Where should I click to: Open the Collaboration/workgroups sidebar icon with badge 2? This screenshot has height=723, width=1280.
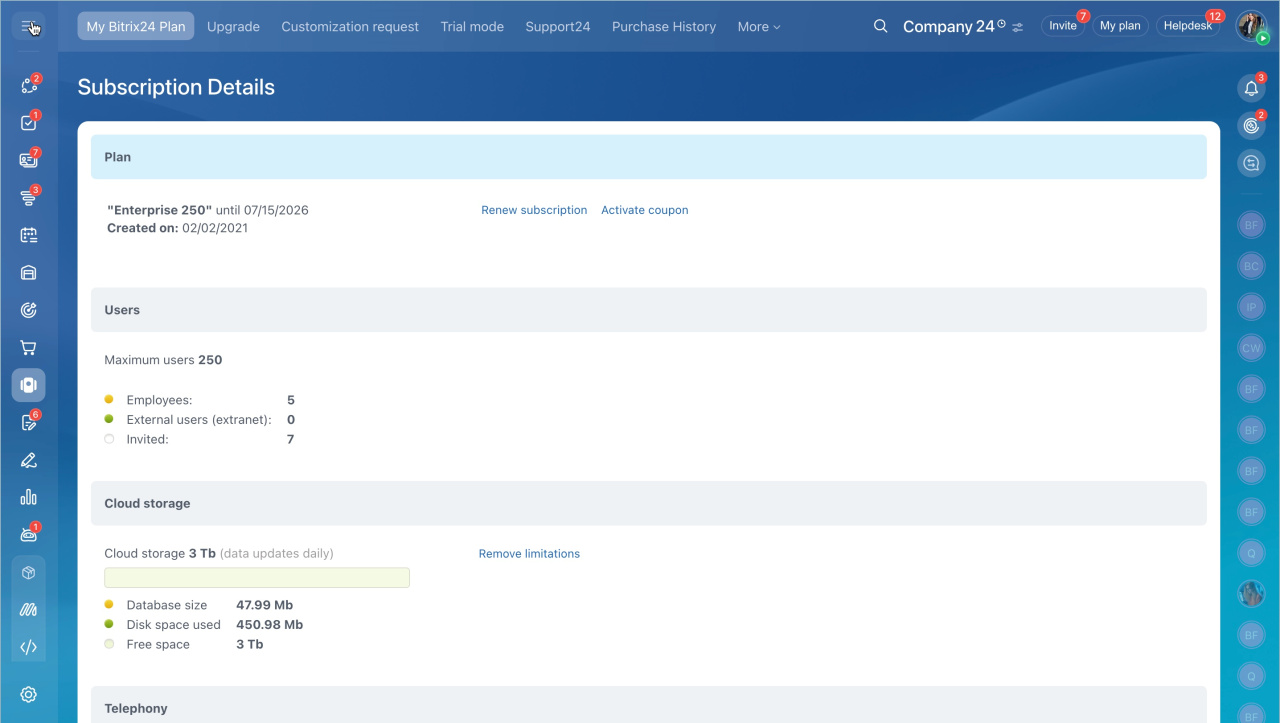[28, 86]
